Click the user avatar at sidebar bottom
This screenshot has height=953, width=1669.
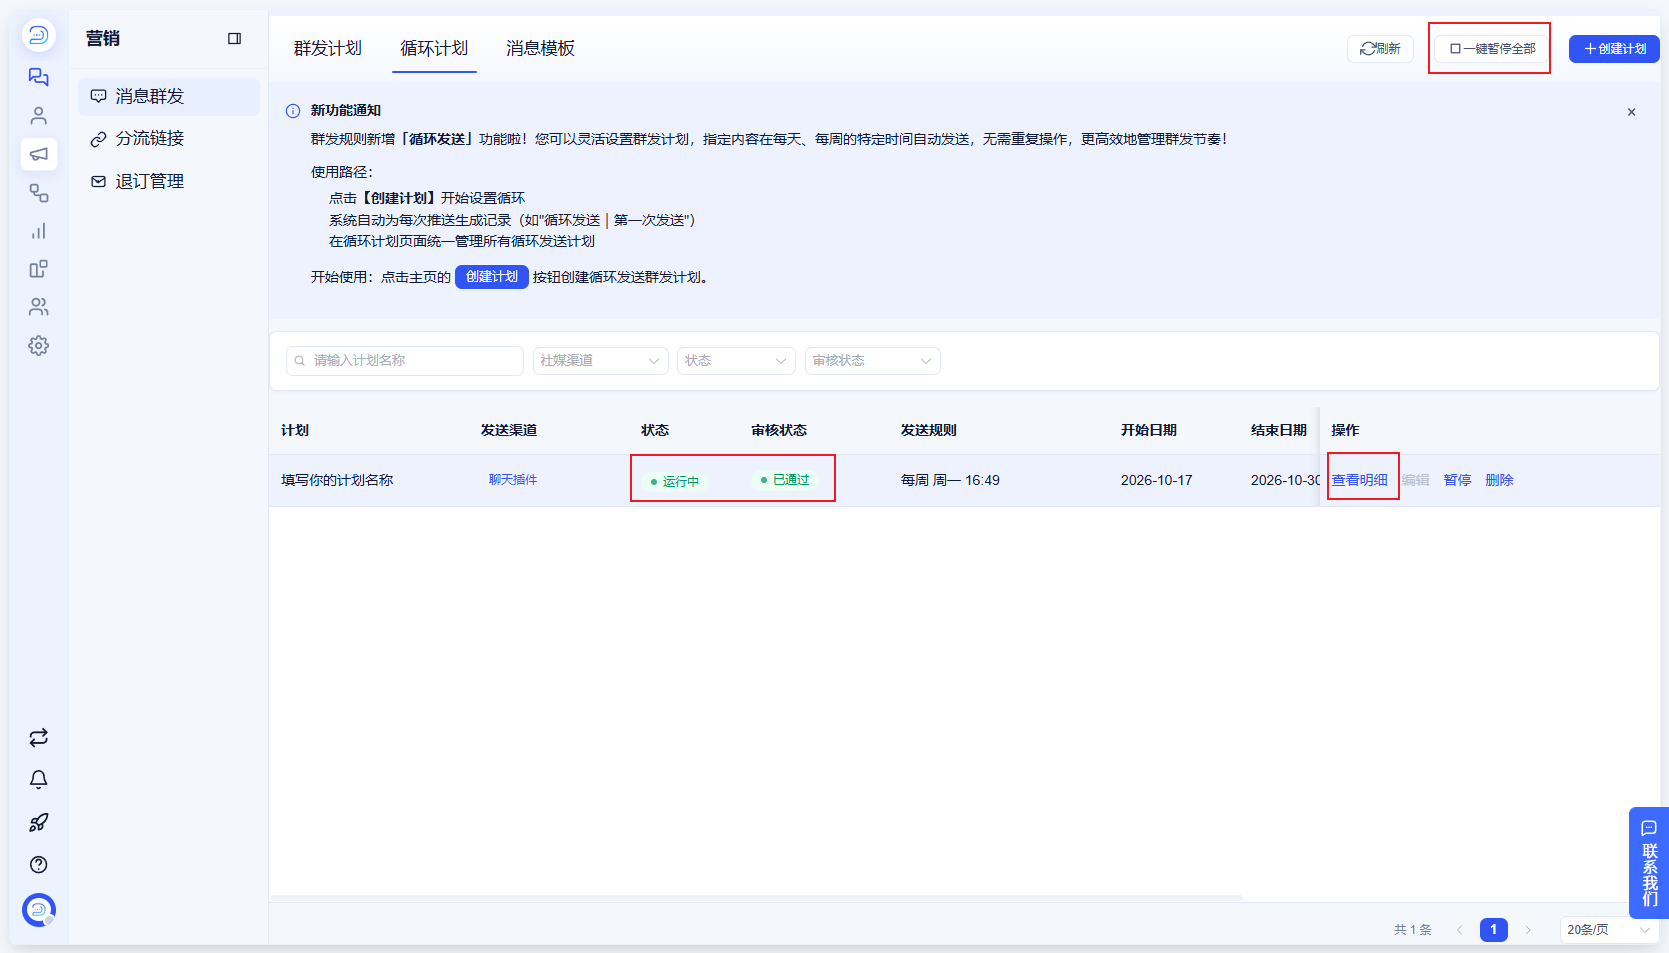(x=38, y=910)
